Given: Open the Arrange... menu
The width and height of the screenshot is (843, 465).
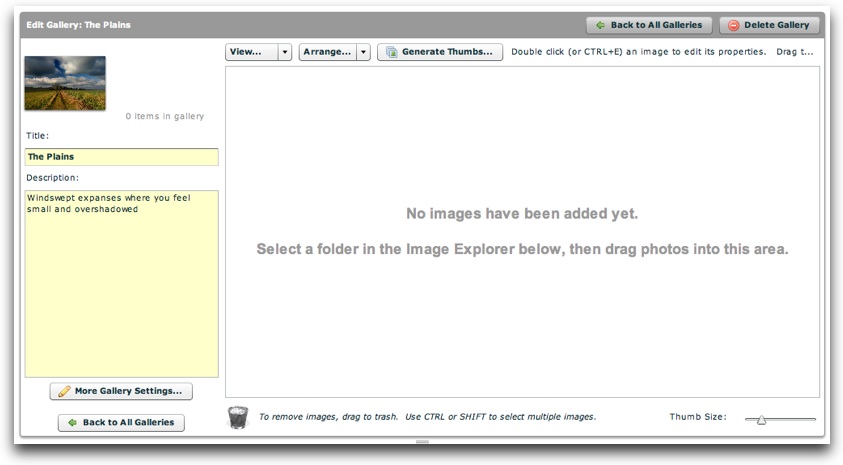Looking at the screenshot, I should point(327,52).
